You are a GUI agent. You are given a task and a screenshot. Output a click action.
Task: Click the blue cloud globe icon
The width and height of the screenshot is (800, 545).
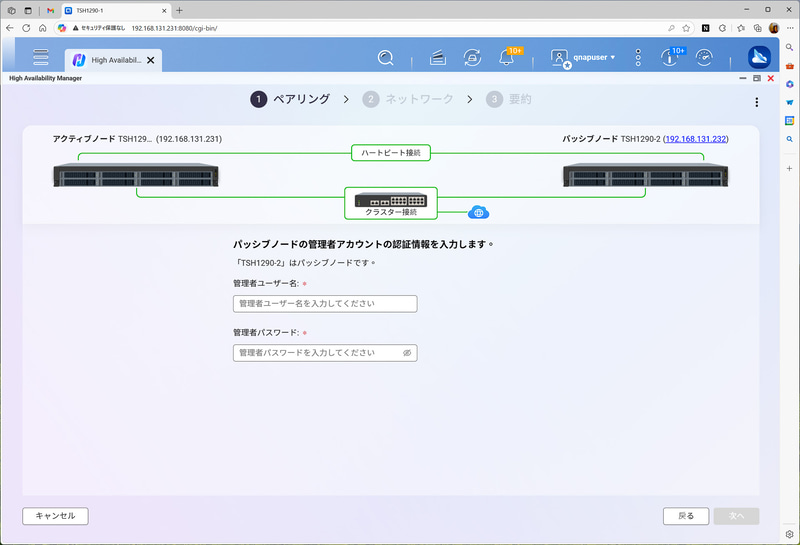coord(478,212)
